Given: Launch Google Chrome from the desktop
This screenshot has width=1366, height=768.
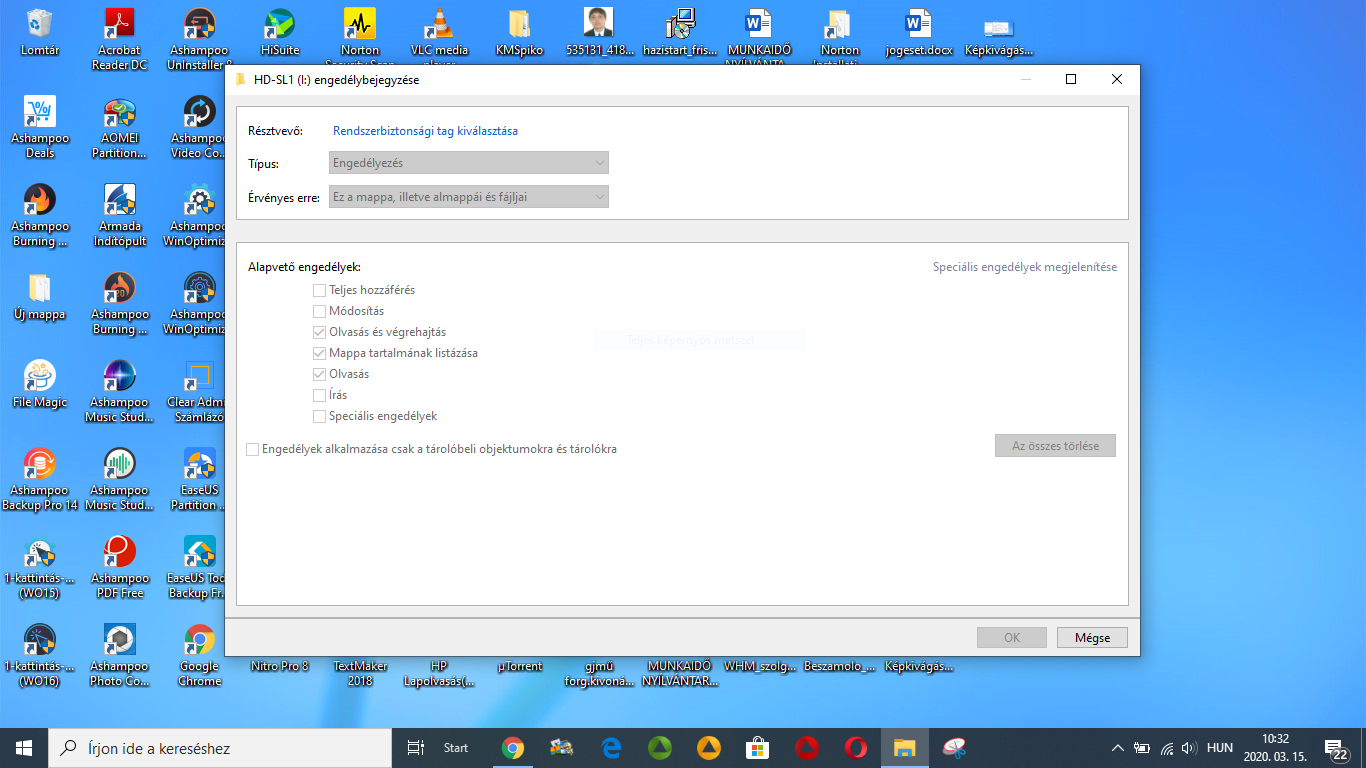Looking at the screenshot, I should (200, 655).
